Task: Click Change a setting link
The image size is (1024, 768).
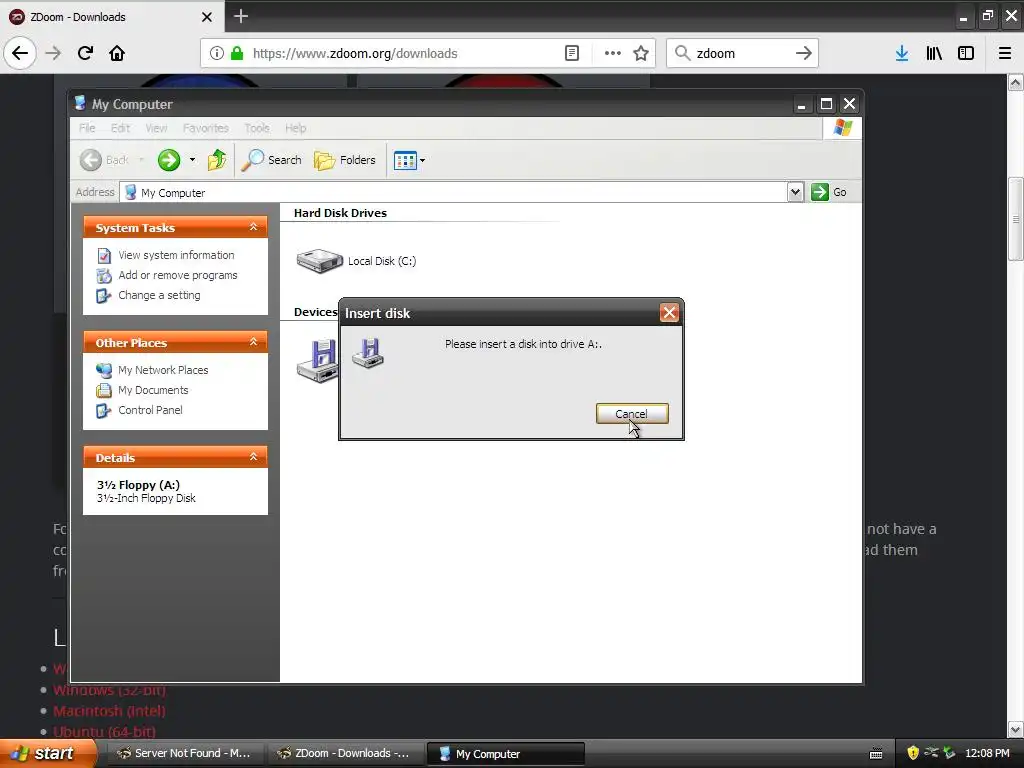Action: (x=159, y=295)
